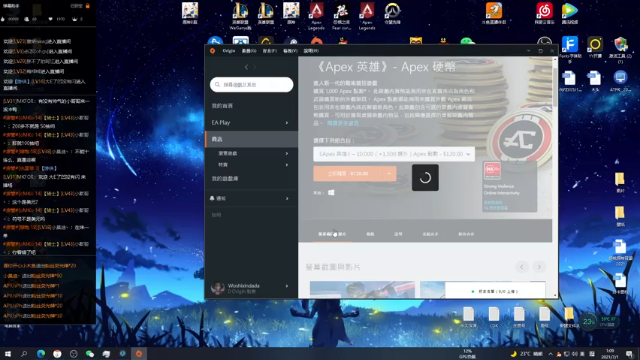This screenshot has height=360, width=640.
Task: Open the first Apex Legends desktop shortcut
Action: 316,16
